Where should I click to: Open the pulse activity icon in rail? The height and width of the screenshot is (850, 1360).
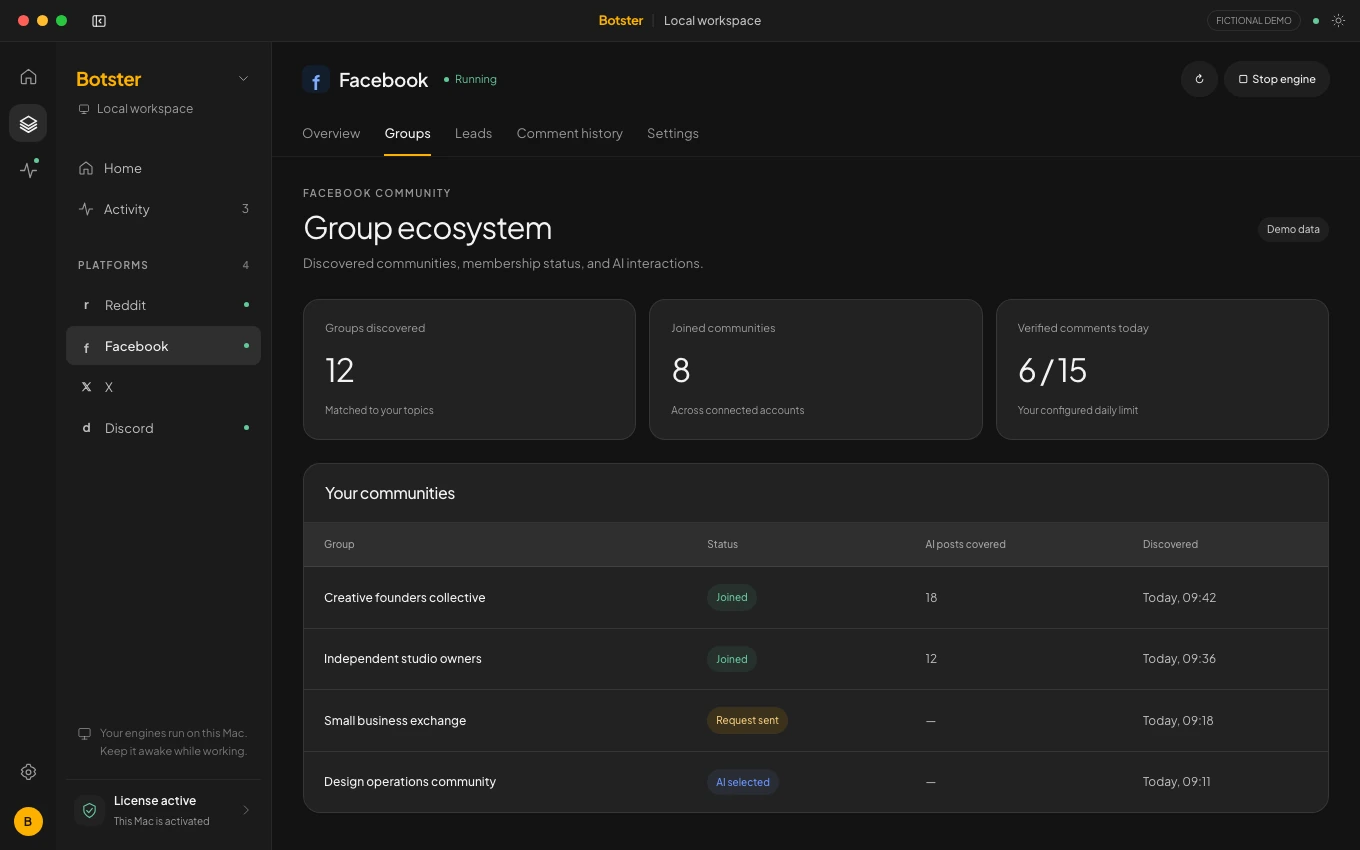[x=28, y=170]
